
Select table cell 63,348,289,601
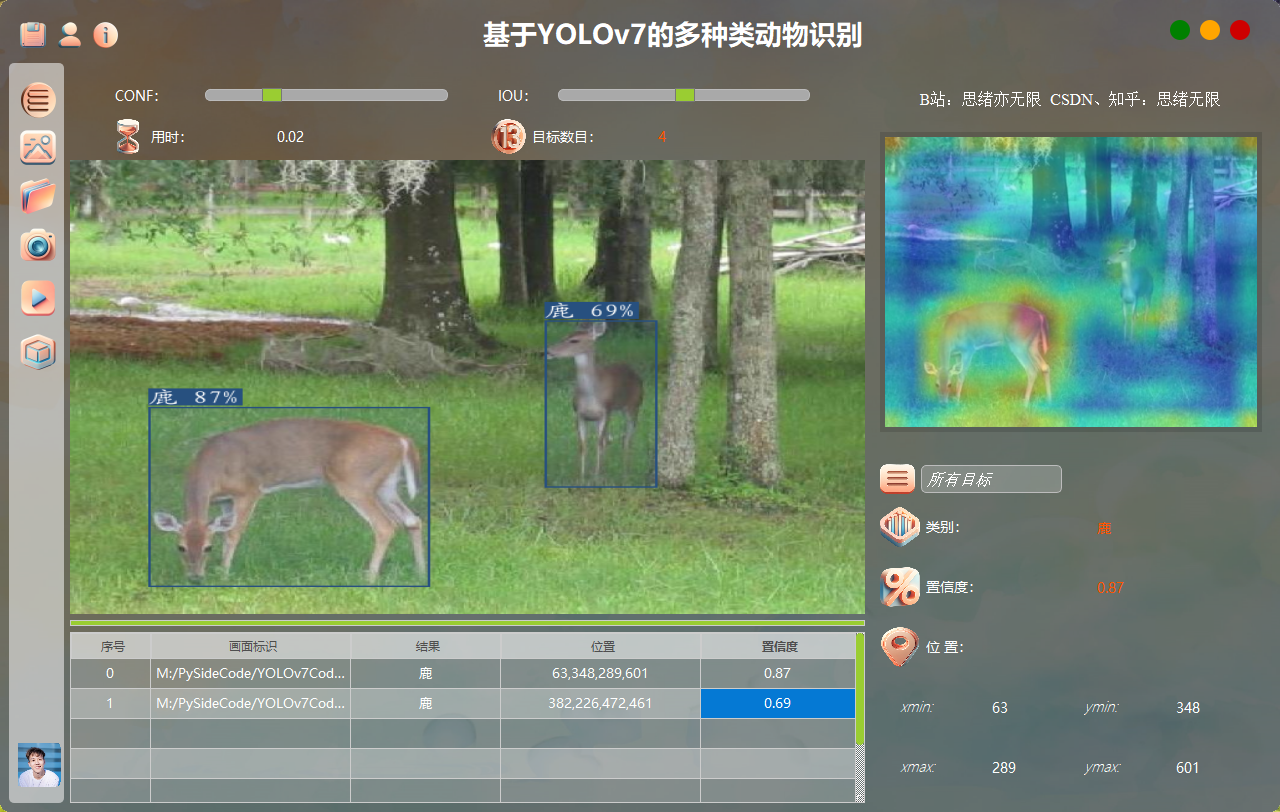(x=601, y=673)
